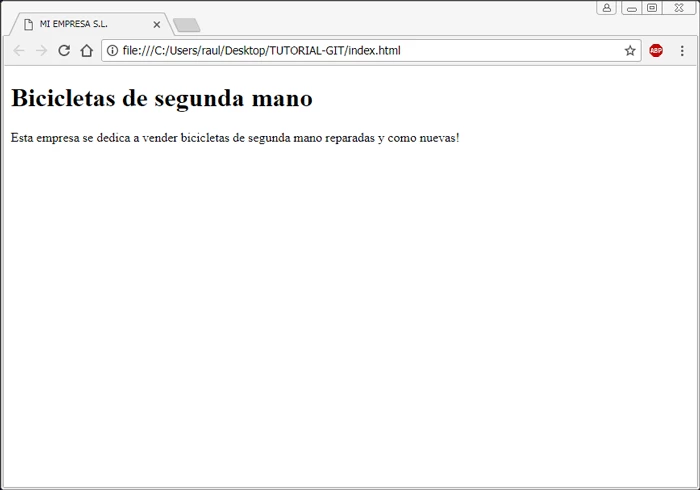Click the paragraph starting with Esta empresa

[235, 137]
